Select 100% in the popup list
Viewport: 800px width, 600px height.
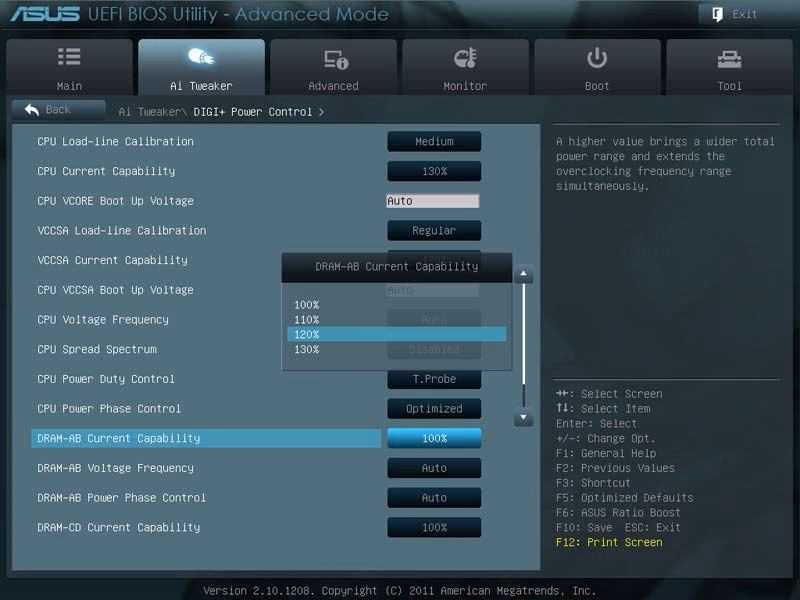(397, 305)
